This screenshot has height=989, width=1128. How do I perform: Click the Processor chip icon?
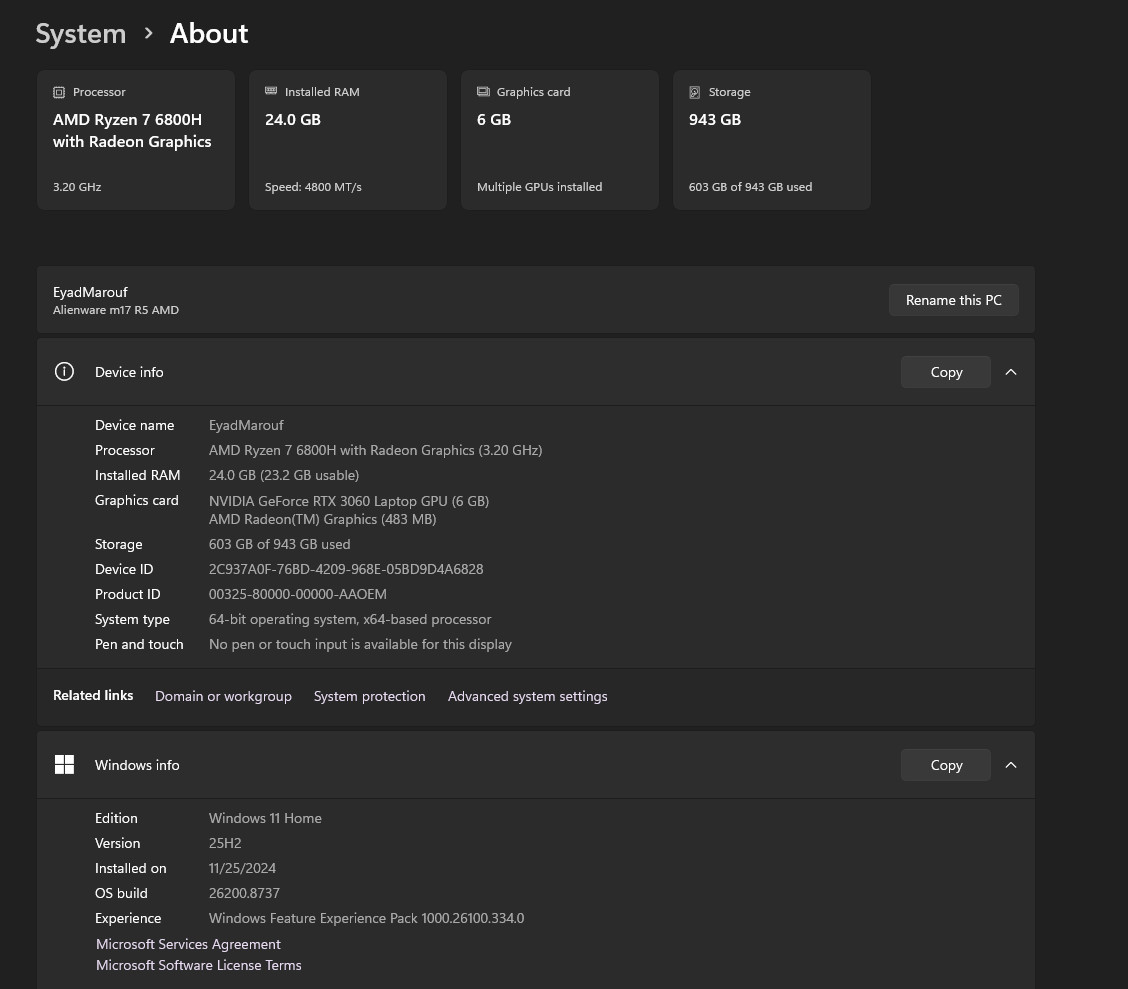[x=59, y=92]
